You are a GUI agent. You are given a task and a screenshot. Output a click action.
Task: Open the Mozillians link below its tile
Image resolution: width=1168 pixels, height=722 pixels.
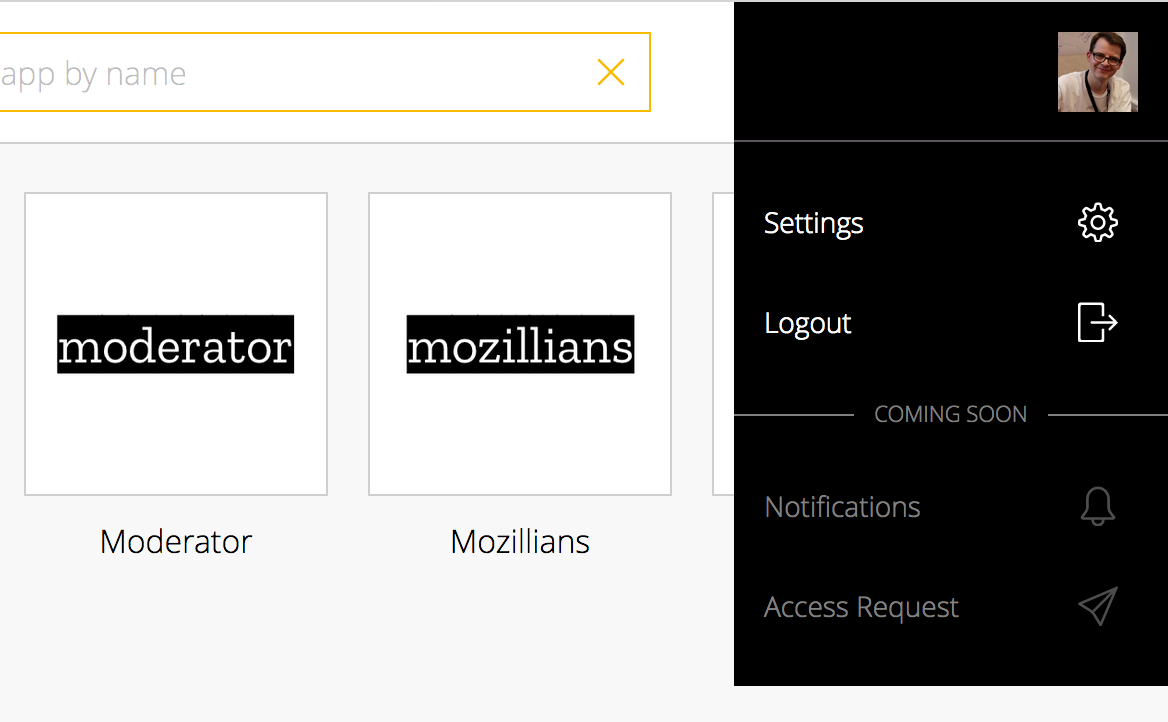point(520,542)
